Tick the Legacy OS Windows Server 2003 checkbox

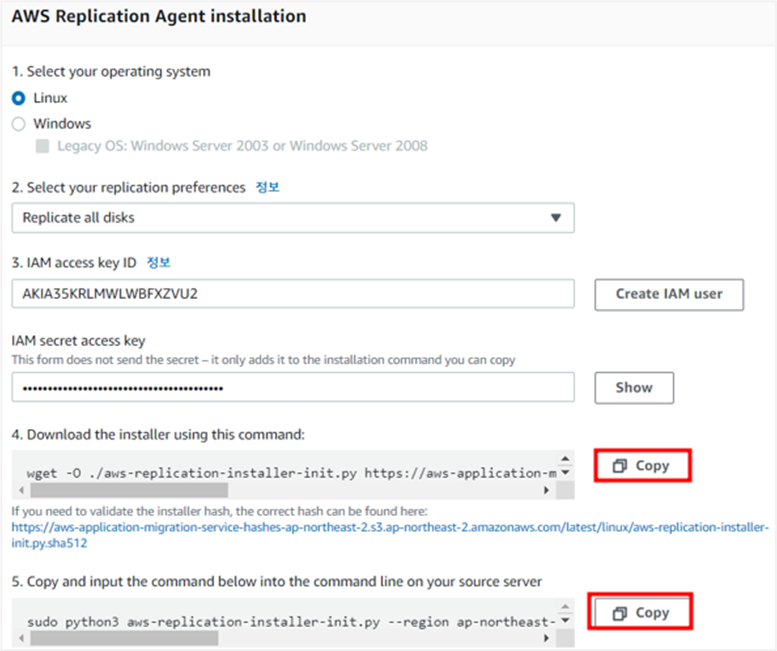[x=43, y=146]
